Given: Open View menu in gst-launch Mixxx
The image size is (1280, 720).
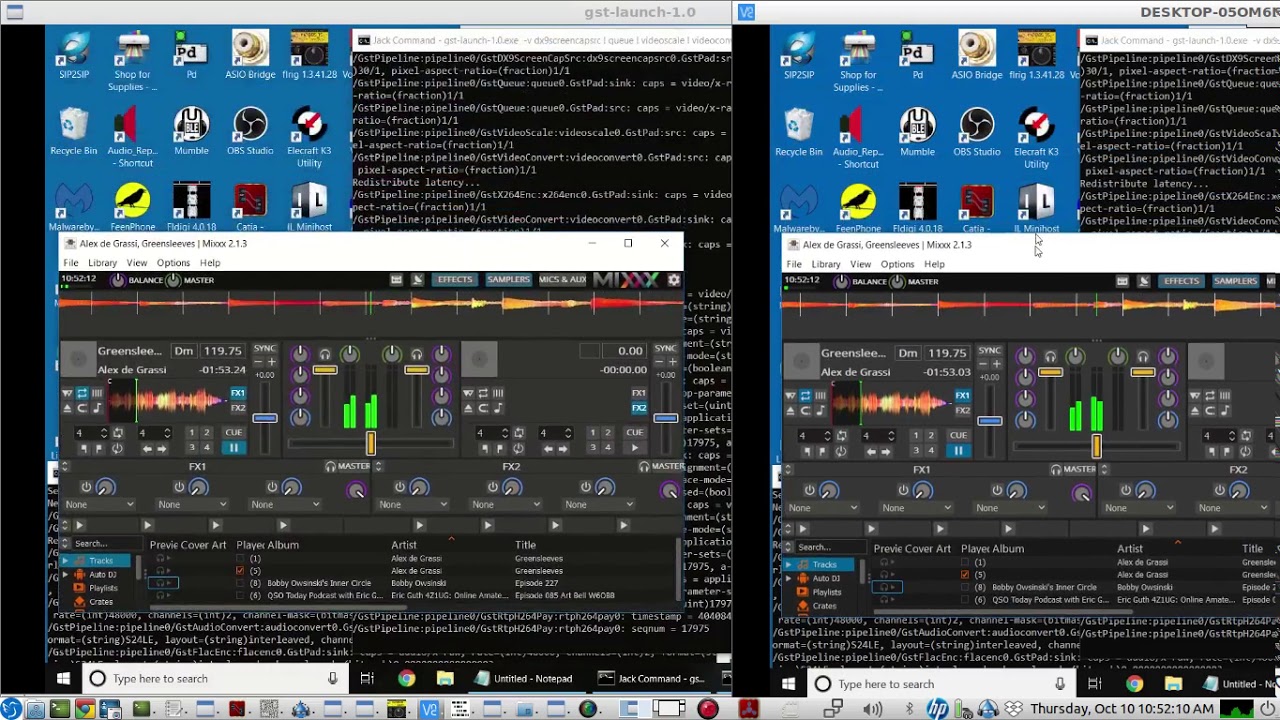Looking at the screenshot, I should click(136, 263).
